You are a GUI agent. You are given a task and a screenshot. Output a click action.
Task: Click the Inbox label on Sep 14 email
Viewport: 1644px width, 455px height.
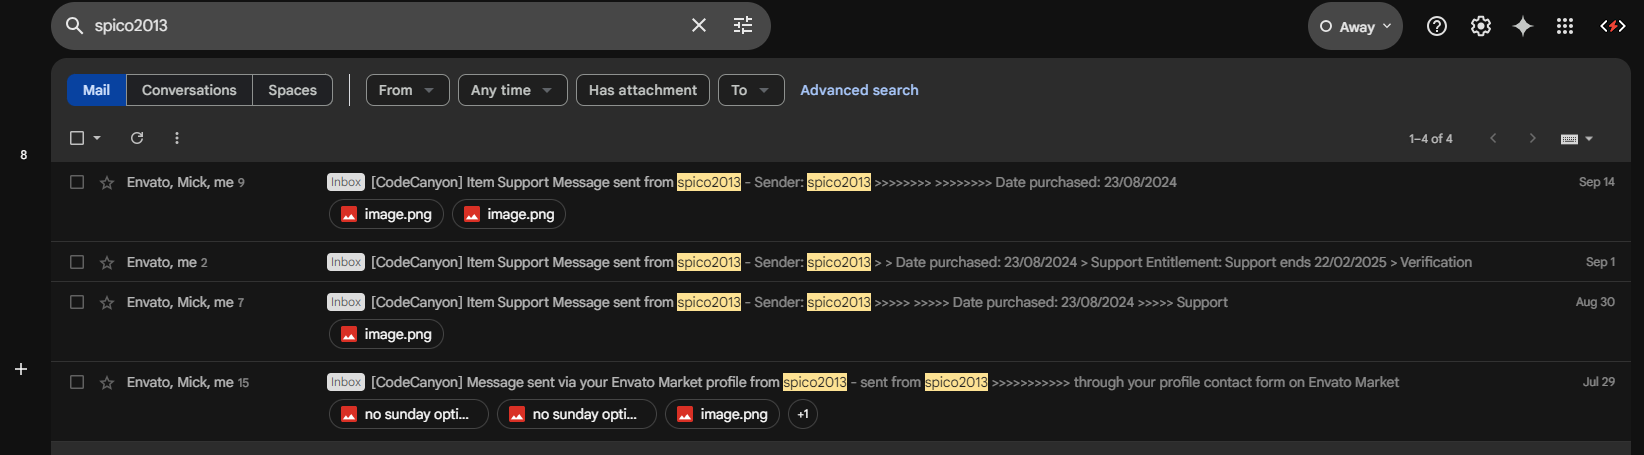(346, 182)
